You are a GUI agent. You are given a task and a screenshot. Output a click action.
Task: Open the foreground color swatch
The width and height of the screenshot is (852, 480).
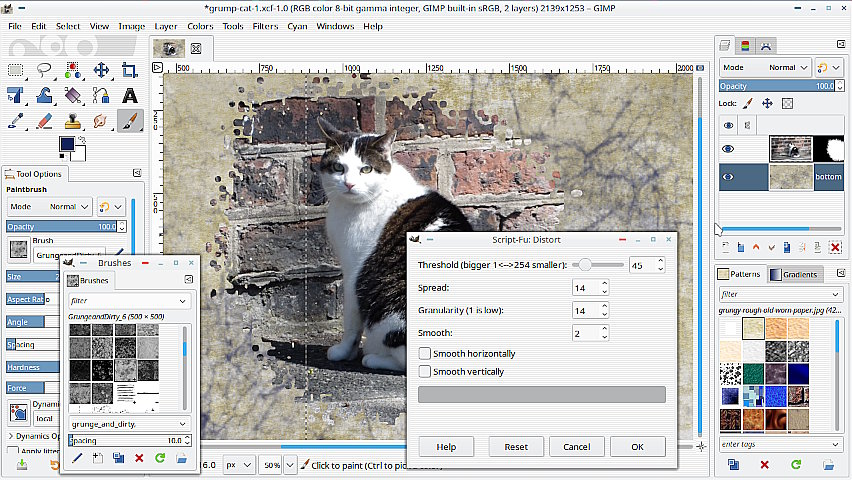pos(67,144)
